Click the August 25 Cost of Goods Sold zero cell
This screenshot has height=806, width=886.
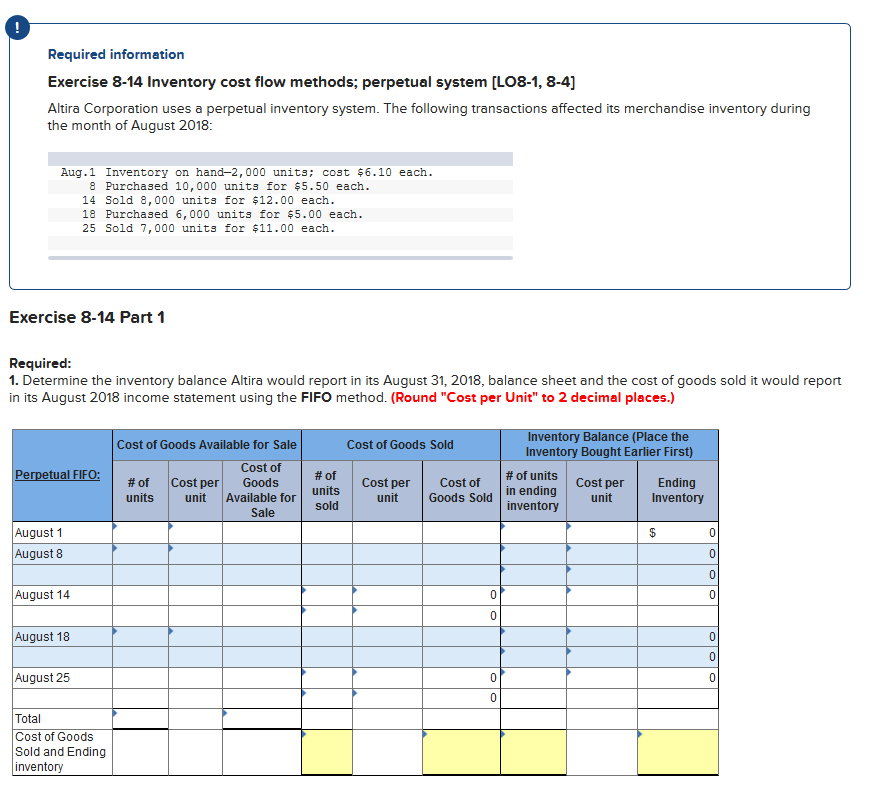pyautogui.click(x=492, y=677)
